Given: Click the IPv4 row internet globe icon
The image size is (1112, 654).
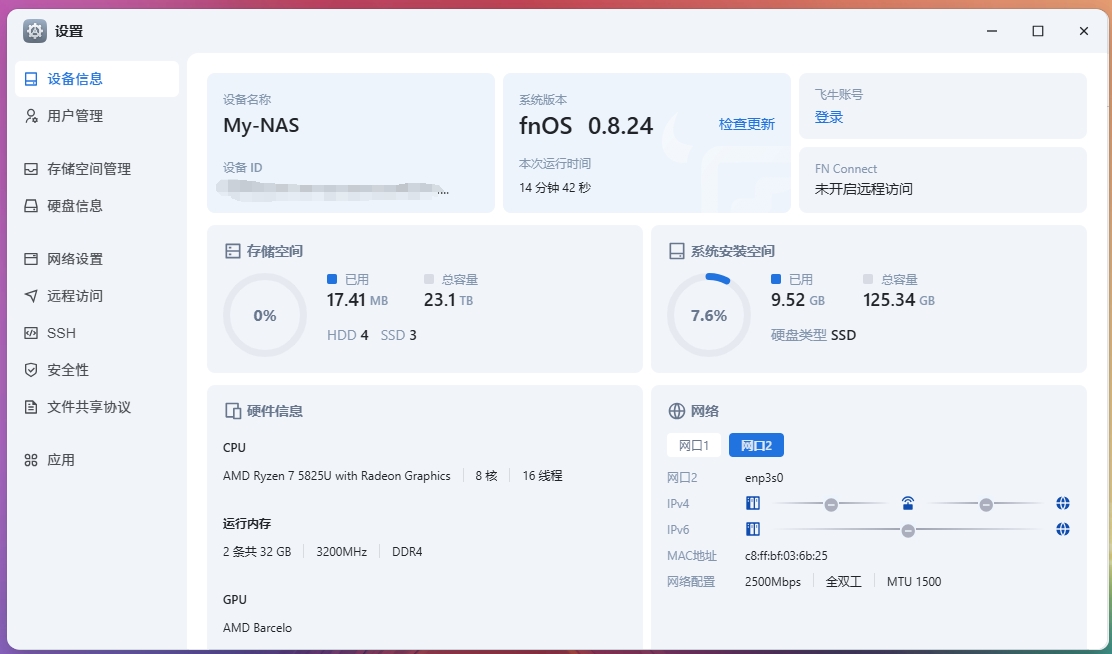Looking at the screenshot, I should tap(1062, 504).
